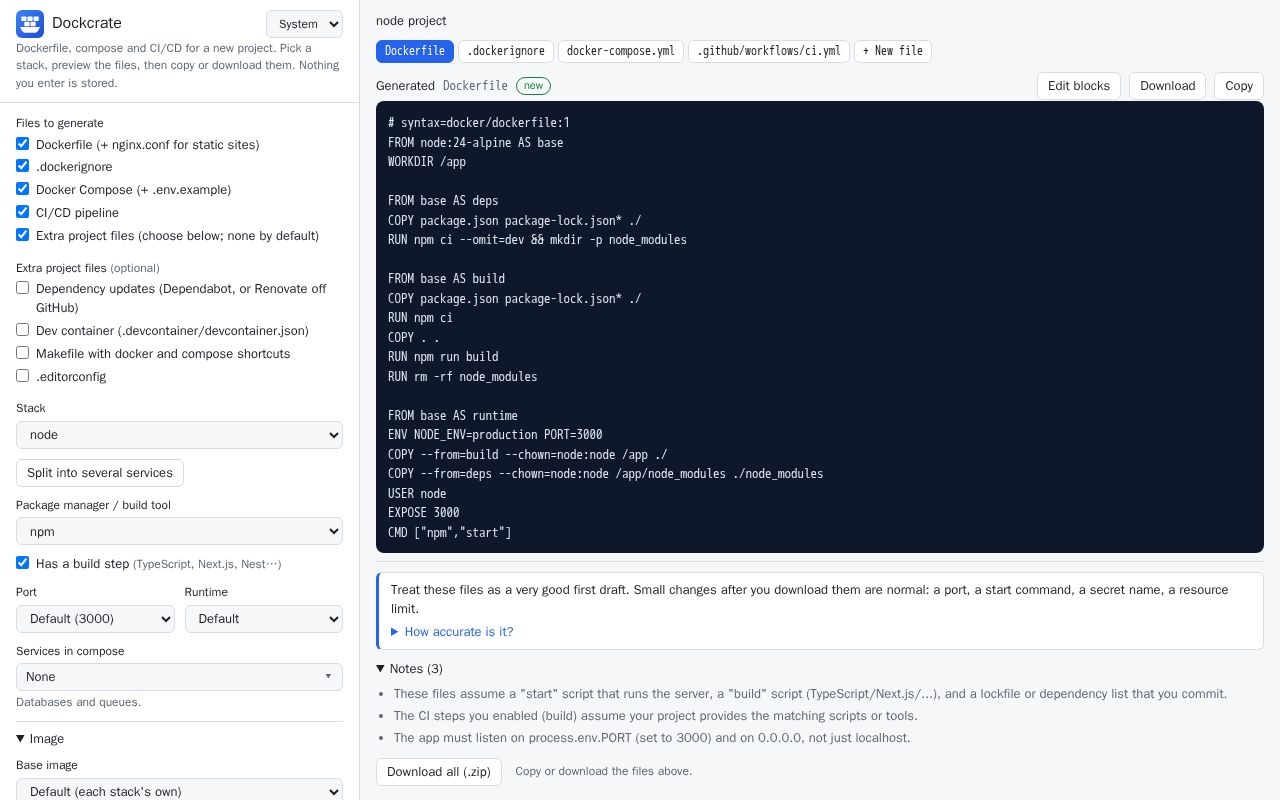The image size is (1280, 800).
Task: Click Download all (.zip) button
Action: point(439,772)
